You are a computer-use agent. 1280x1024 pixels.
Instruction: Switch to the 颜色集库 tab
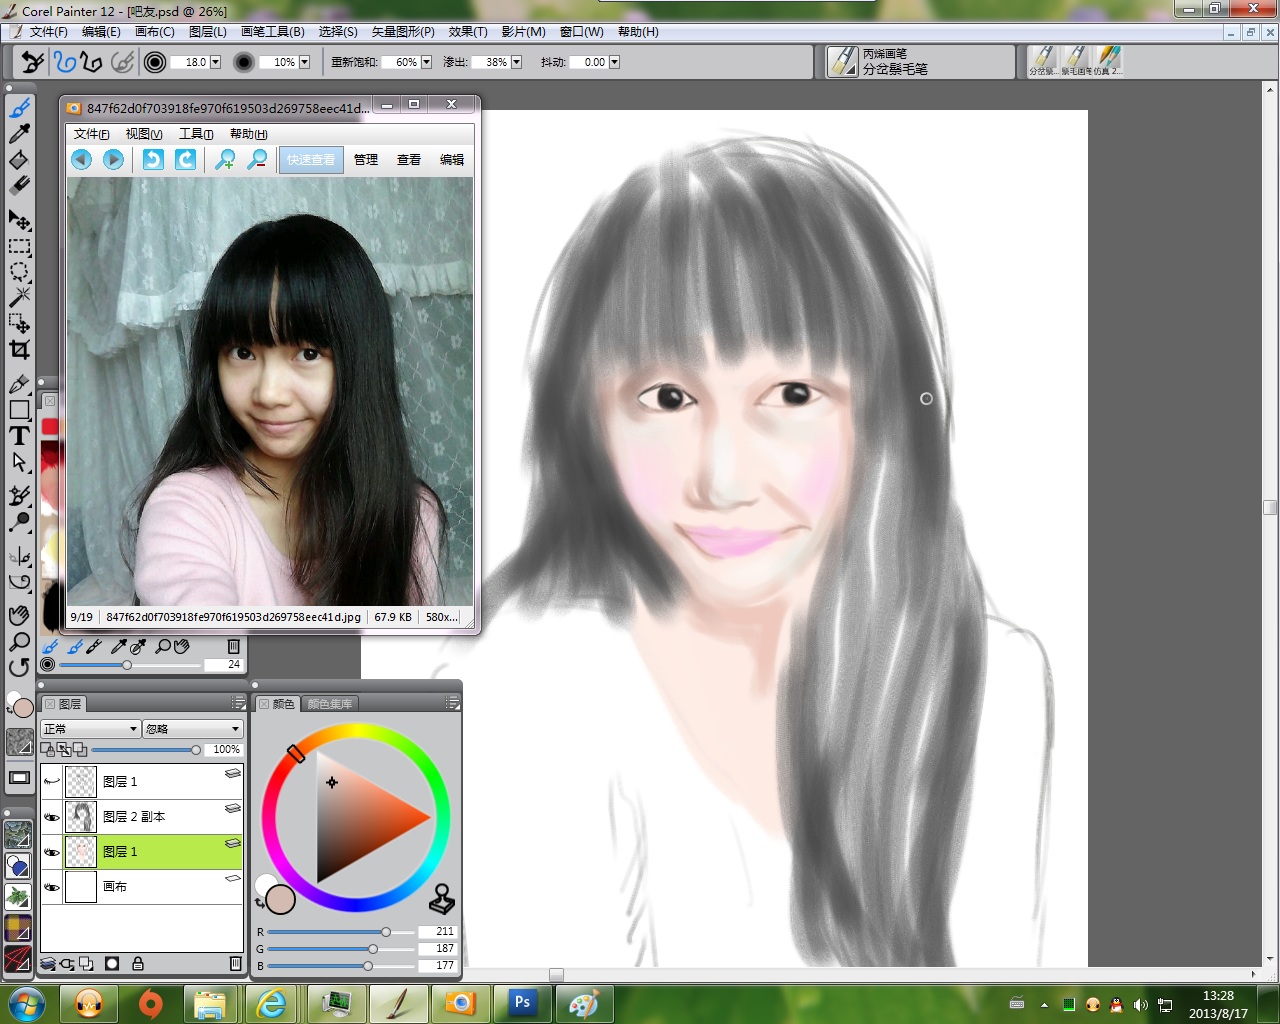(x=330, y=704)
